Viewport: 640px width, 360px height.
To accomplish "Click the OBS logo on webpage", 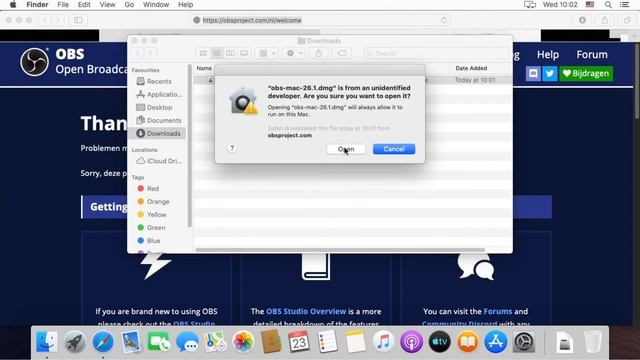I will click(x=34, y=62).
